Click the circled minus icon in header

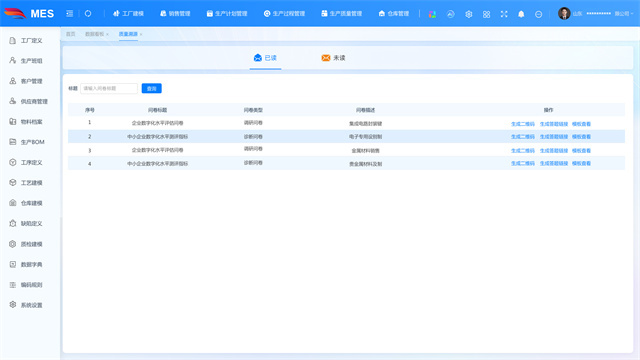pyautogui.click(x=538, y=14)
